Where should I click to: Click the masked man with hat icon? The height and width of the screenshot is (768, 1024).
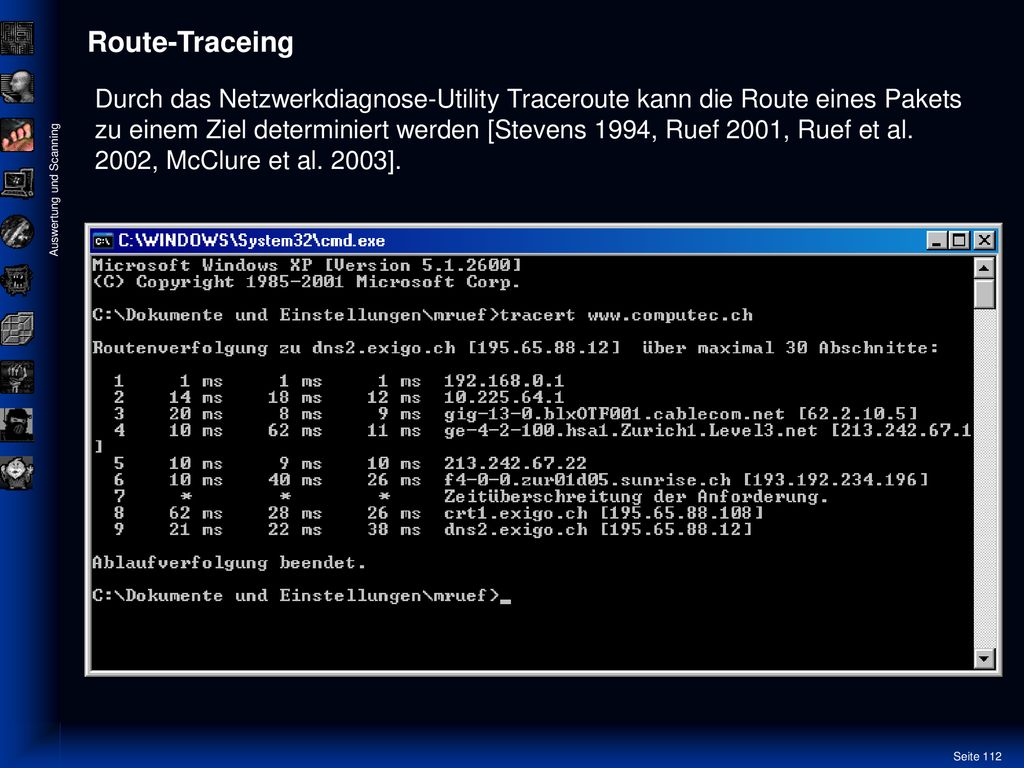tap(17, 425)
